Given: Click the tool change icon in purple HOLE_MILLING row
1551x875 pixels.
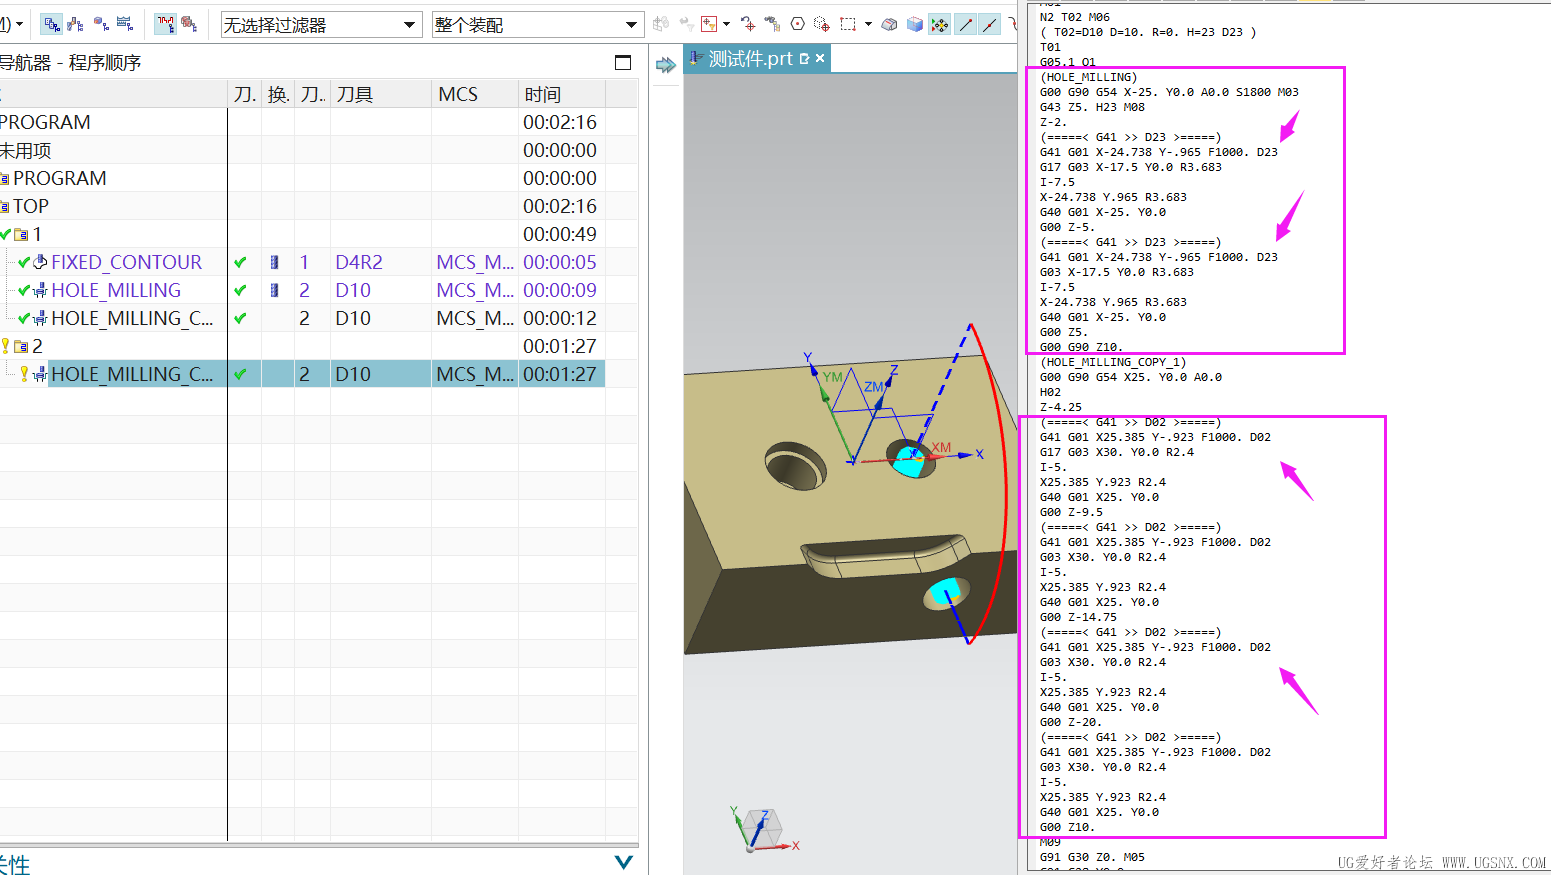Looking at the screenshot, I should 275,290.
